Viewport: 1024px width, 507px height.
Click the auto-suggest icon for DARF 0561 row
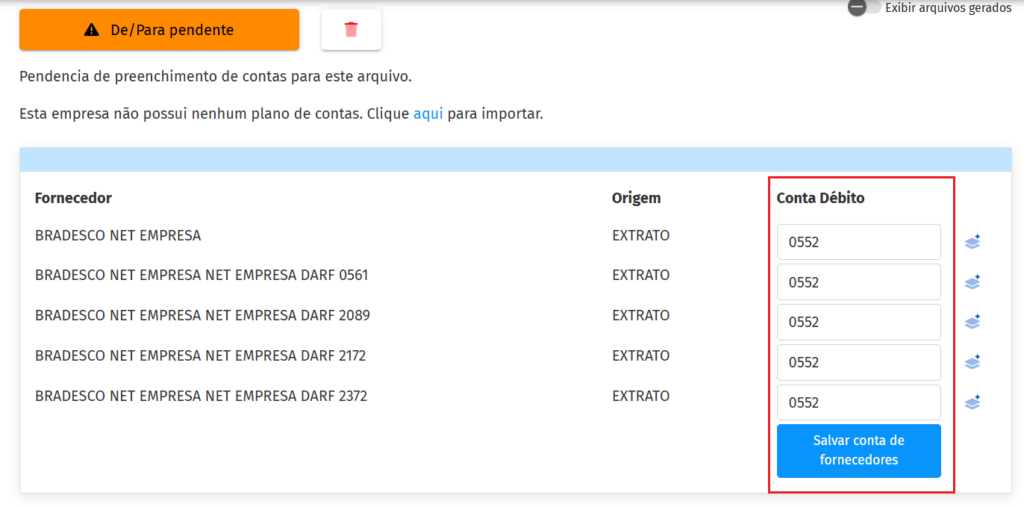pos(972,282)
